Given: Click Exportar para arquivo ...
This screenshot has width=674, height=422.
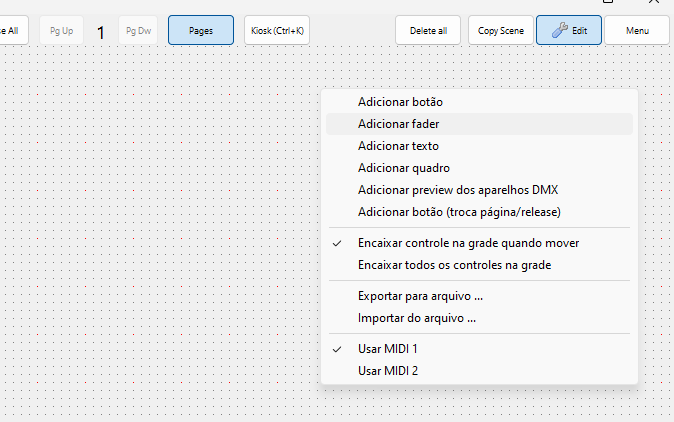Looking at the screenshot, I should 479,296.
